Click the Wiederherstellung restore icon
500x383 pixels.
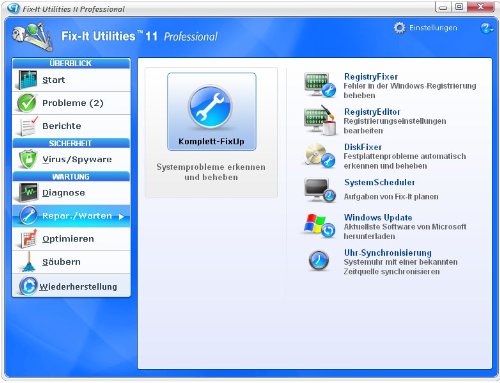[x=28, y=286]
